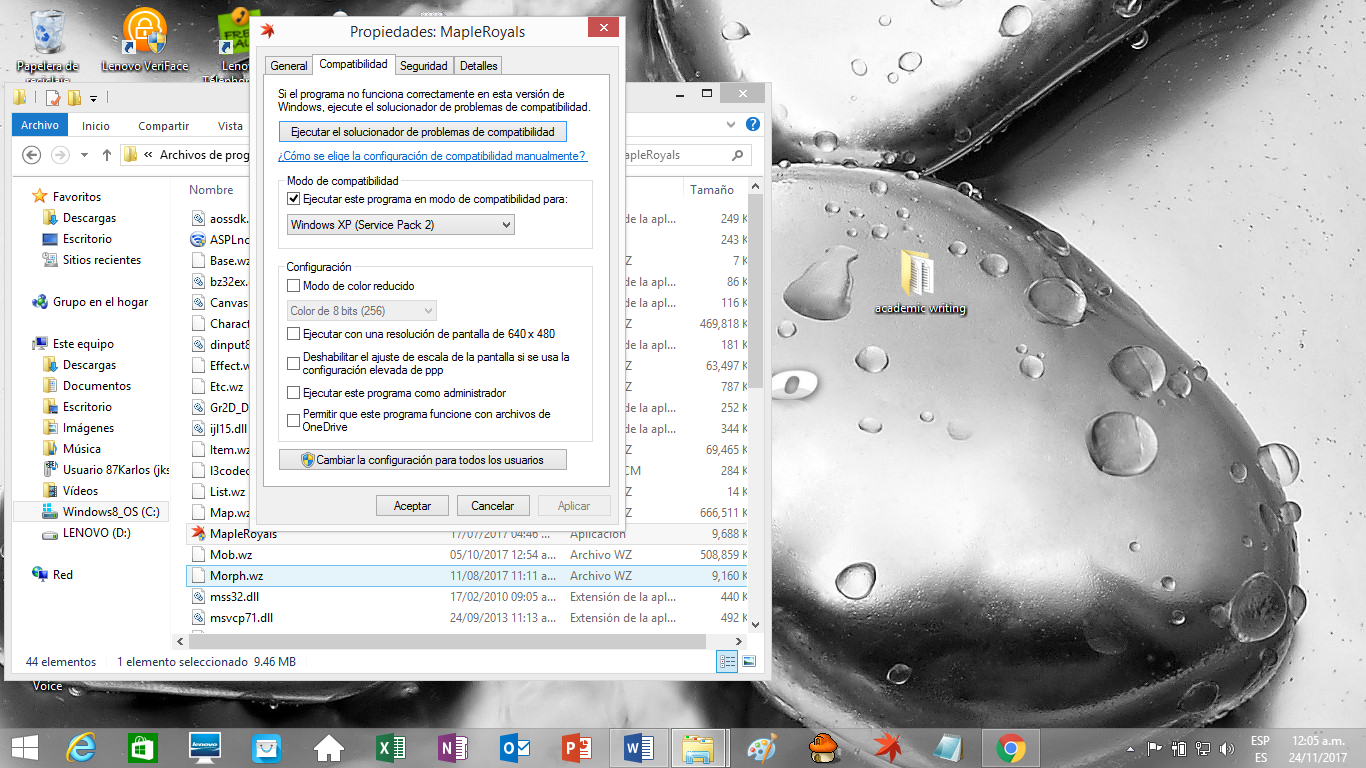
Task: Sort files by Nombre column header
Action: coord(212,190)
